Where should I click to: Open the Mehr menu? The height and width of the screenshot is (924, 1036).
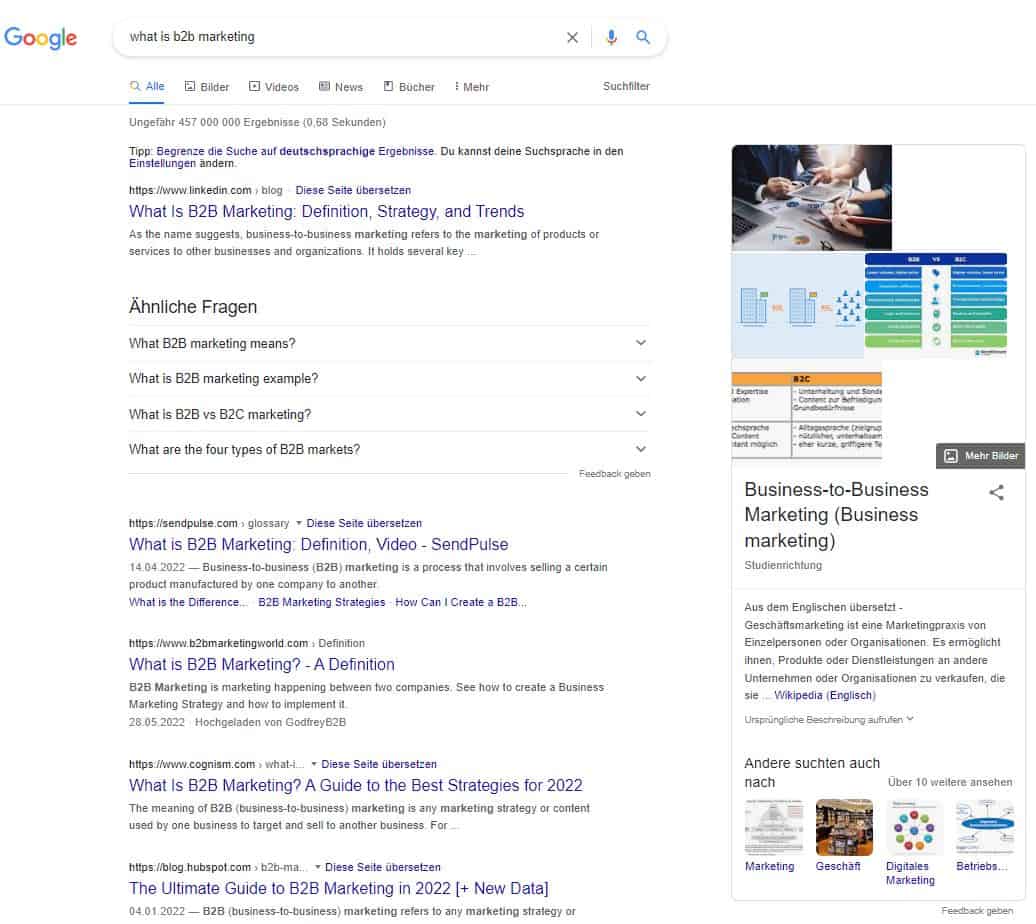pyautogui.click(x=472, y=87)
